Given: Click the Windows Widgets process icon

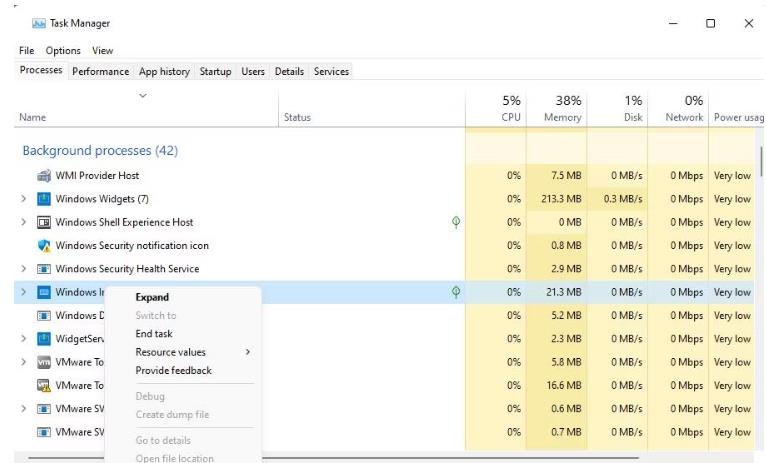Looking at the screenshot, I should pyautogui.click(x=44, y=199).
